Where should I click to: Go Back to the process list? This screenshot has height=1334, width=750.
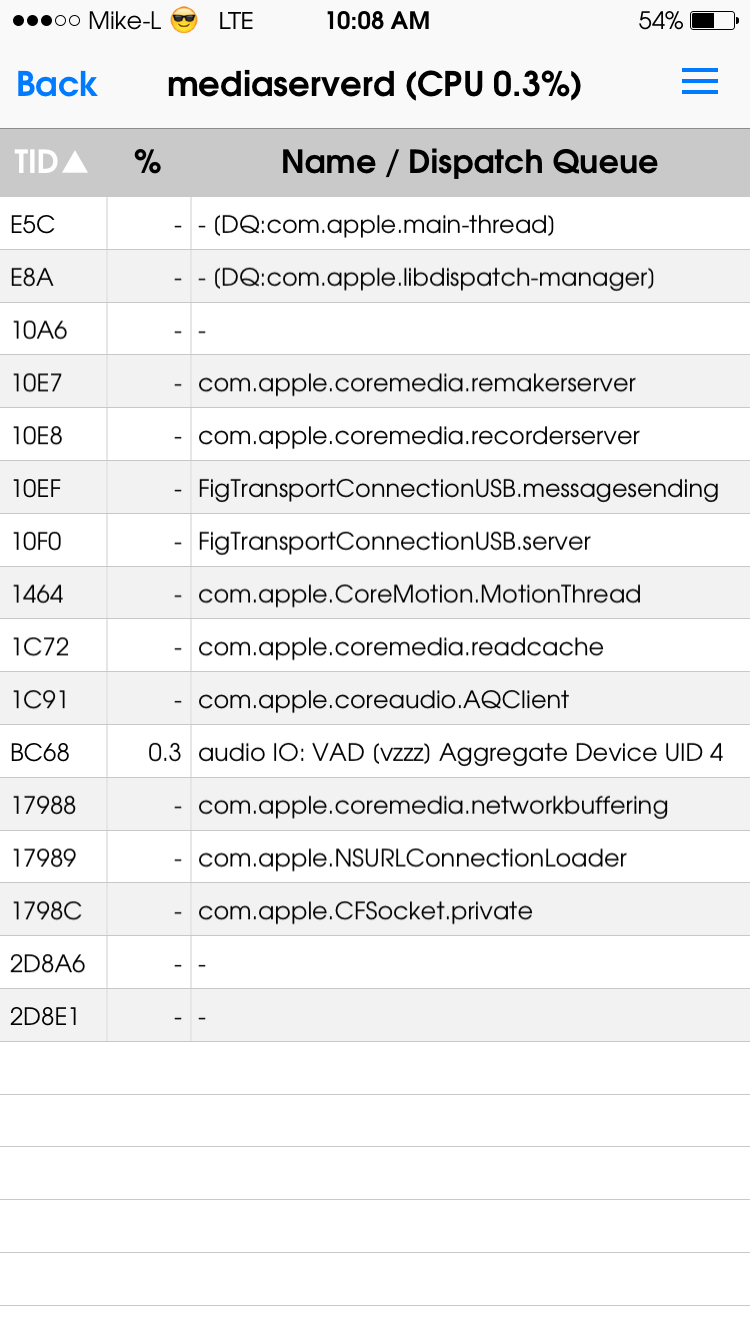57,84
